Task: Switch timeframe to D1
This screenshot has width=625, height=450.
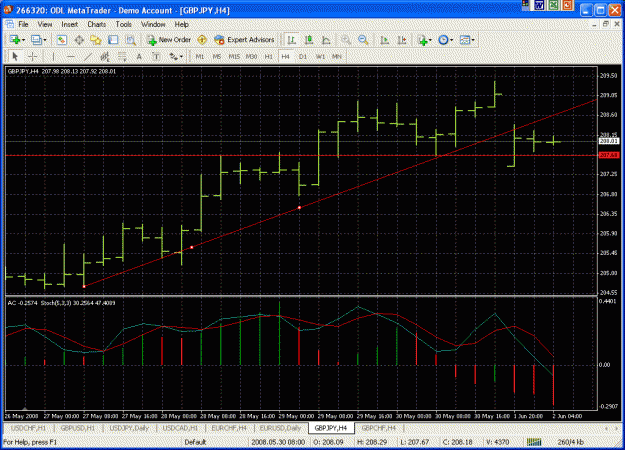Action: click(303, 57)
